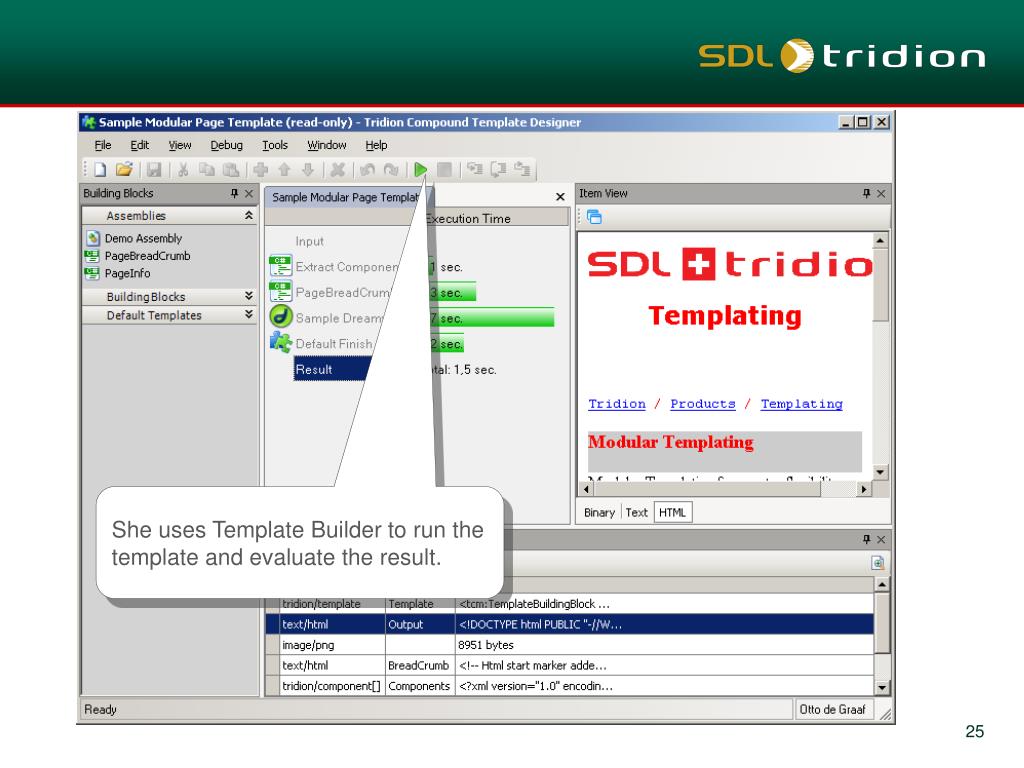This screenshot has width=1024, height=768.
Task: Click the New document toolbar icon
Action: point(100,170)
